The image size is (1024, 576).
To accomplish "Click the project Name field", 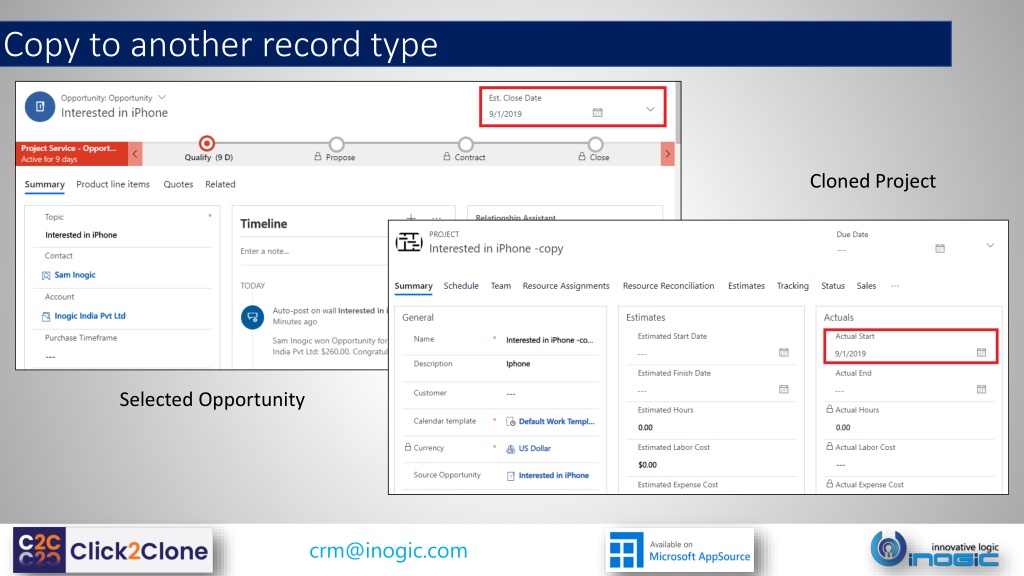I will [x=550, y=340].
